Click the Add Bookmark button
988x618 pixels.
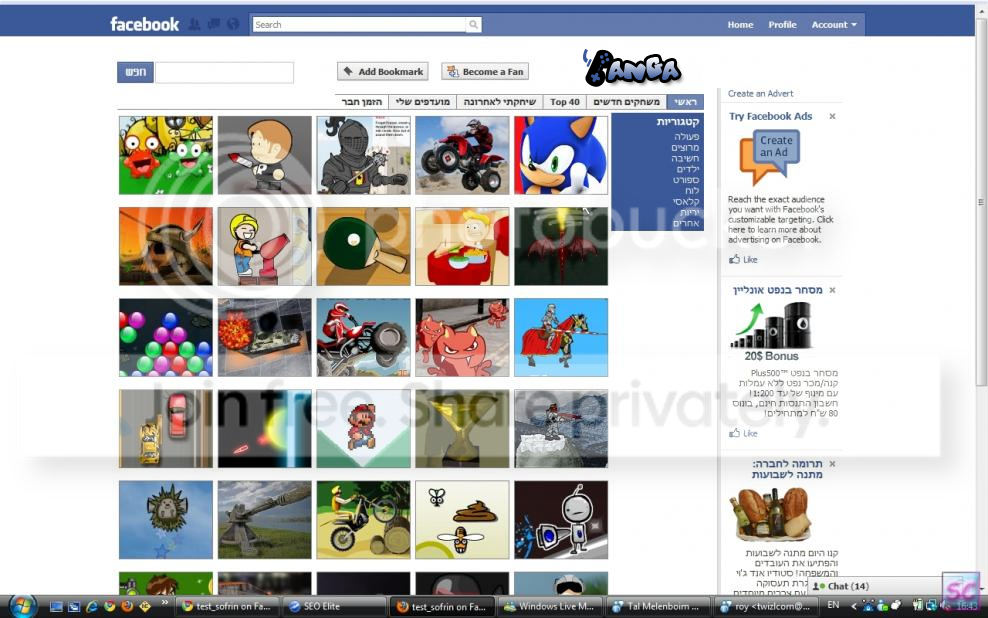point(382,71)
